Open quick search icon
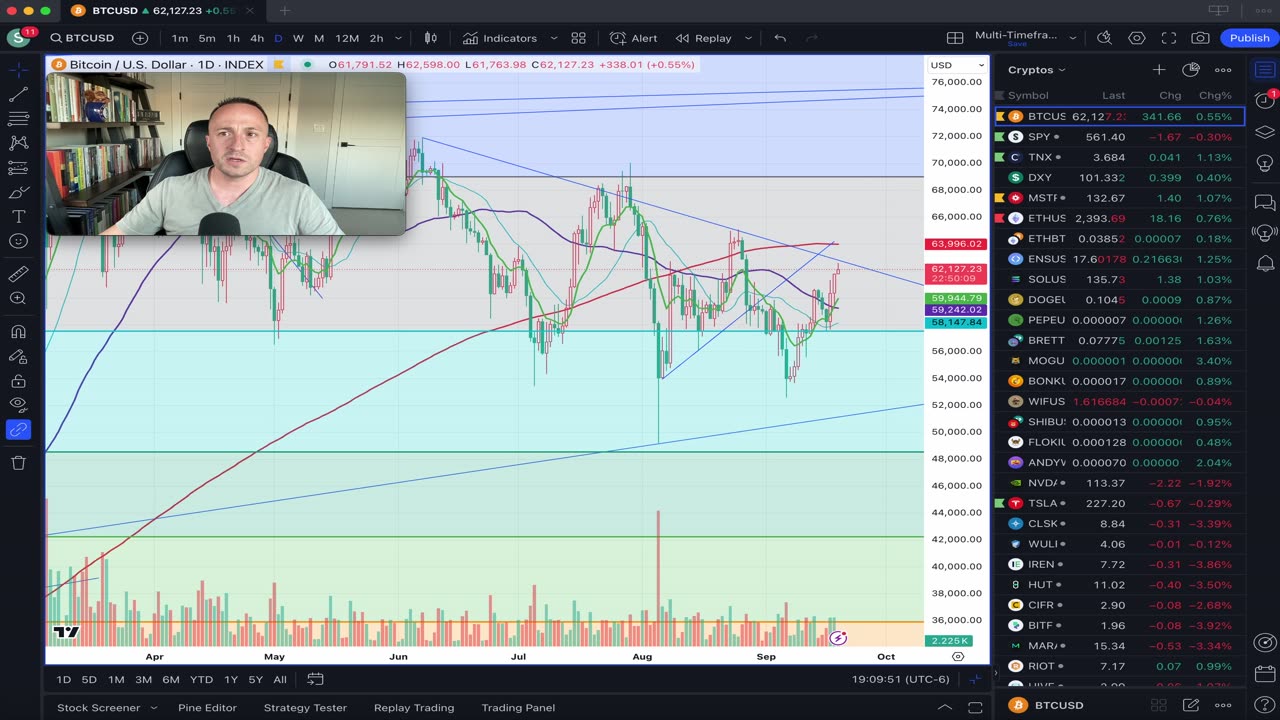The image size is (1280, 720). [1104, 38]
